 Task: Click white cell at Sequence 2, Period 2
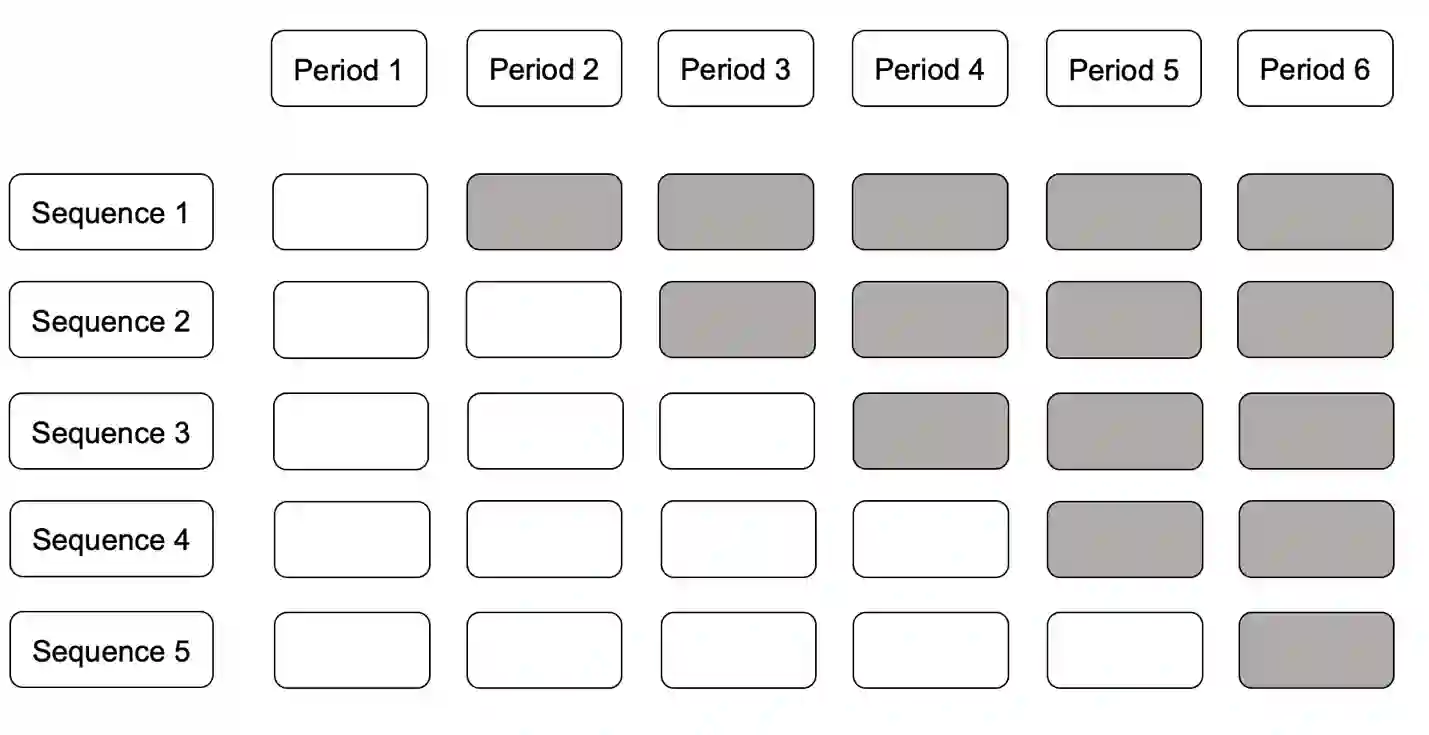(x=543, y=320)
